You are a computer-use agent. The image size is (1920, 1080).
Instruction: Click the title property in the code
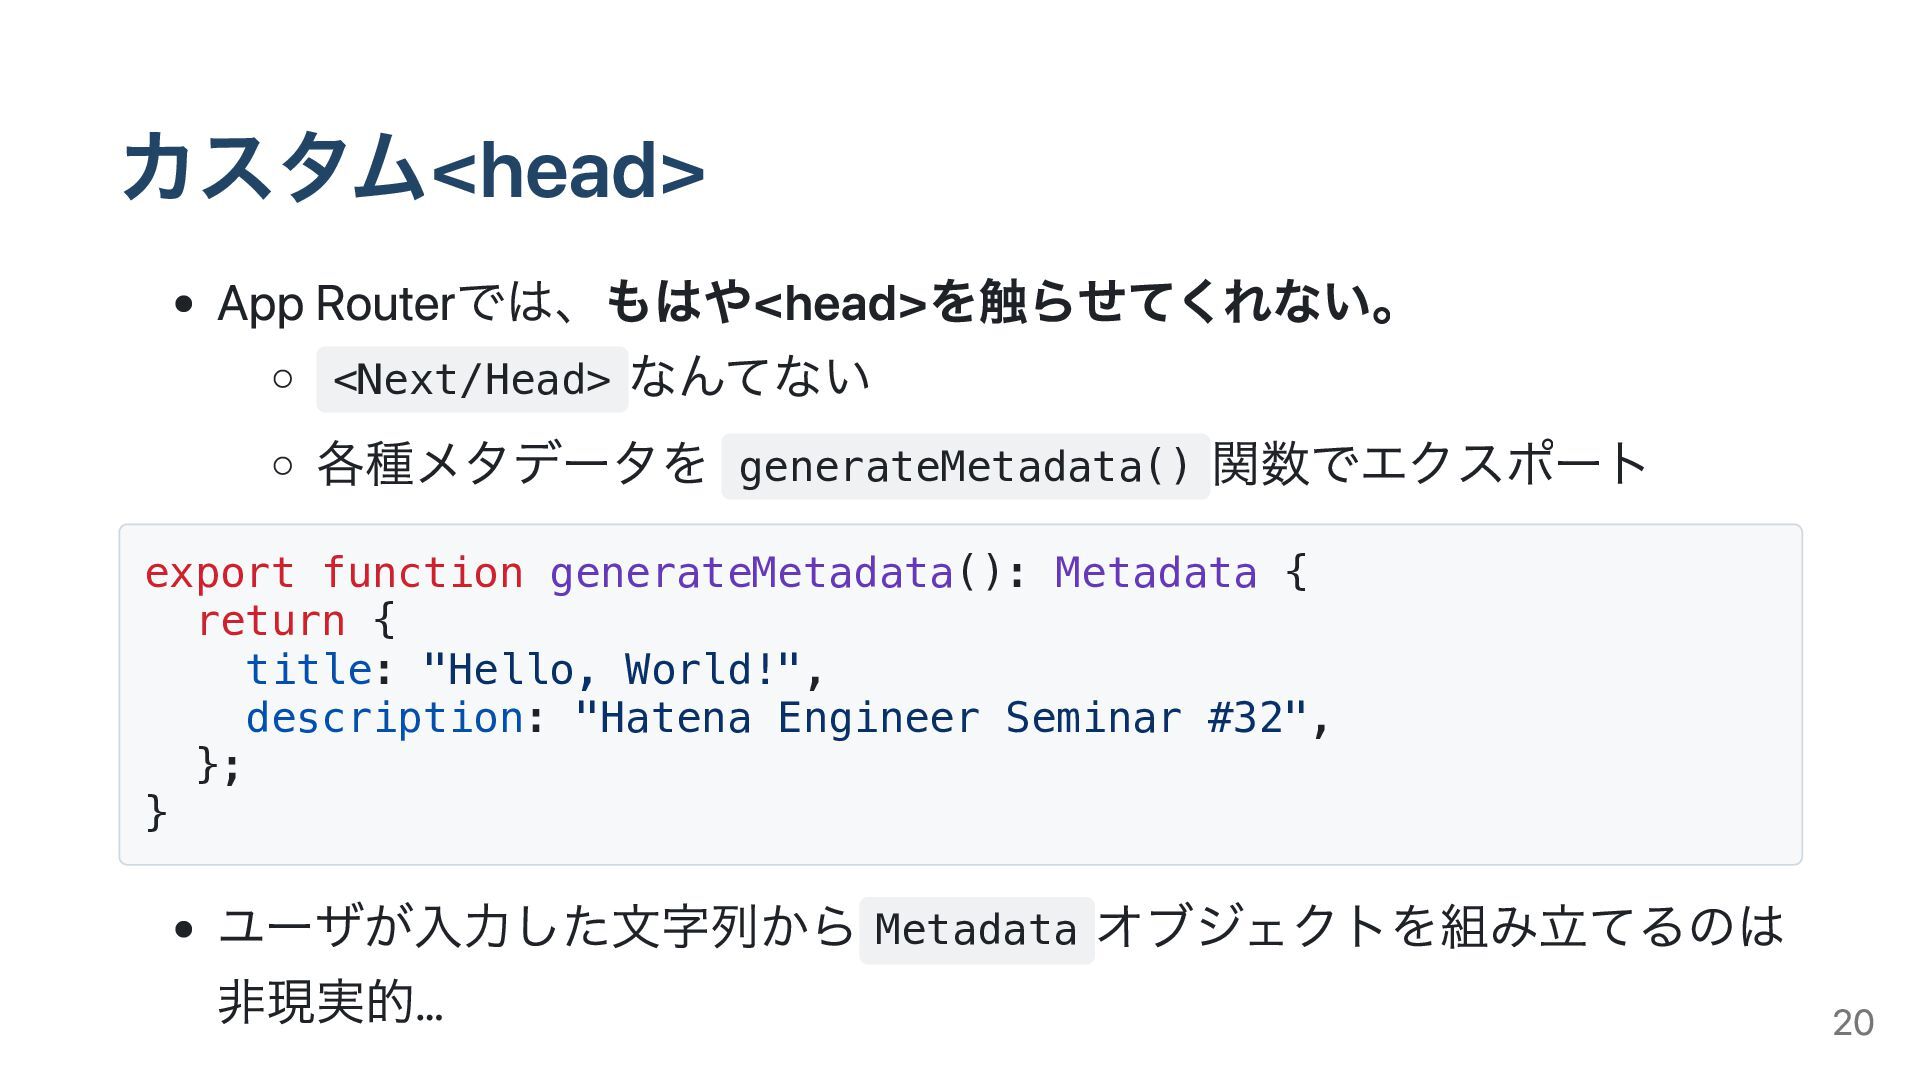tap(309, 669)
